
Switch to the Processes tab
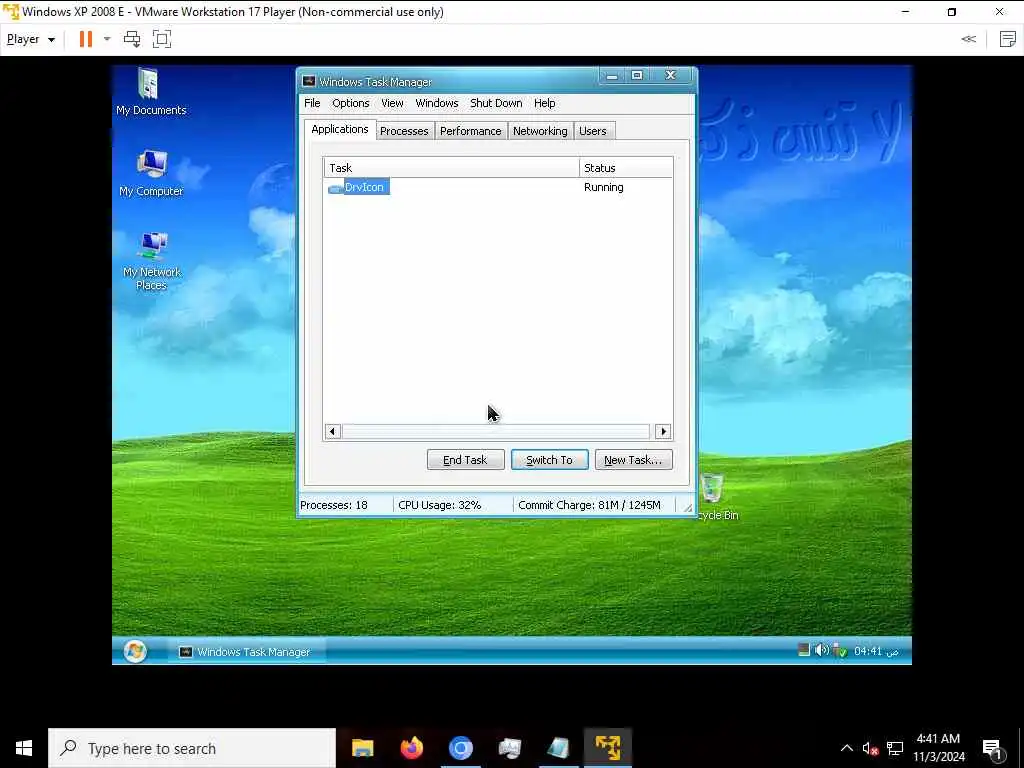pos(404,131)
